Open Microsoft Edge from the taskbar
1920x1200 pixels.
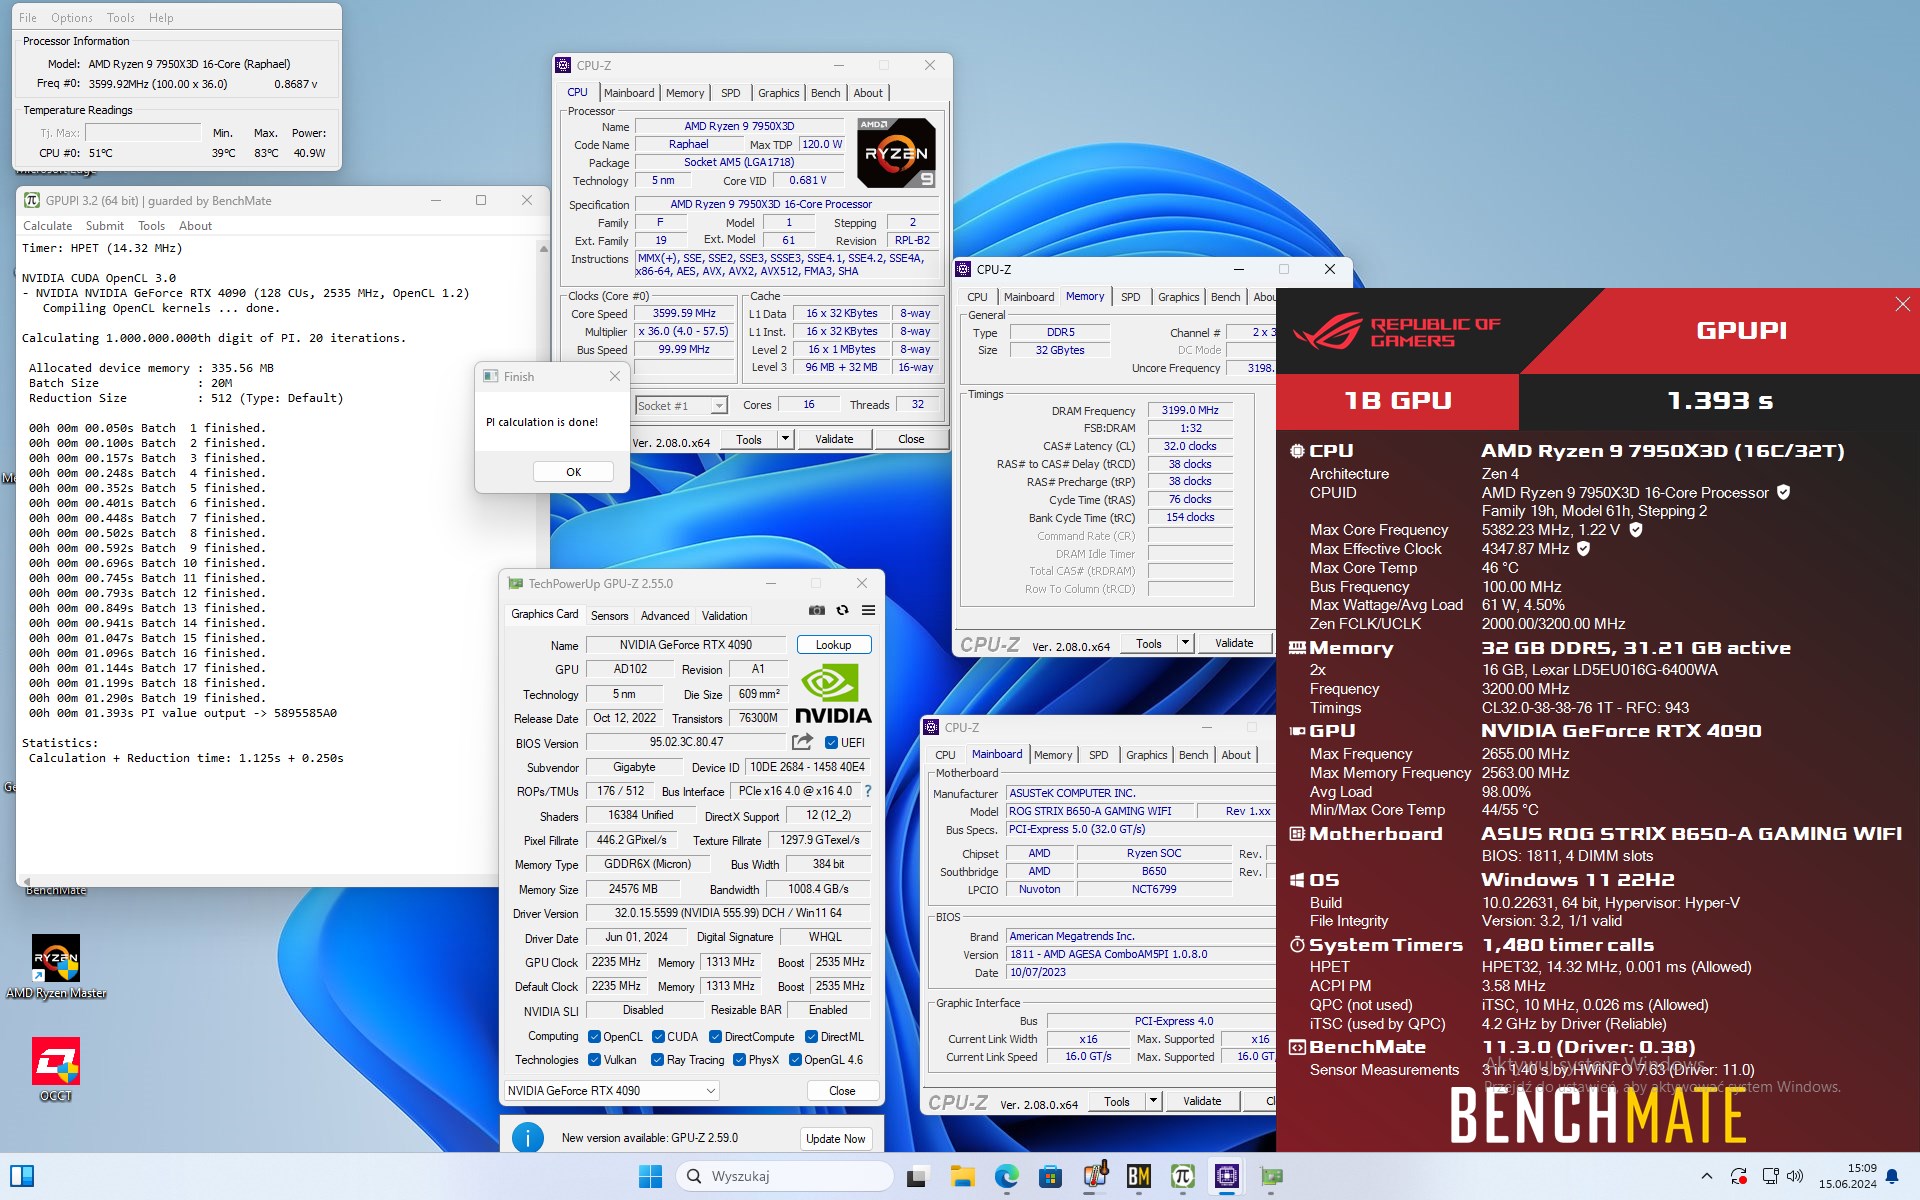1006,1176
